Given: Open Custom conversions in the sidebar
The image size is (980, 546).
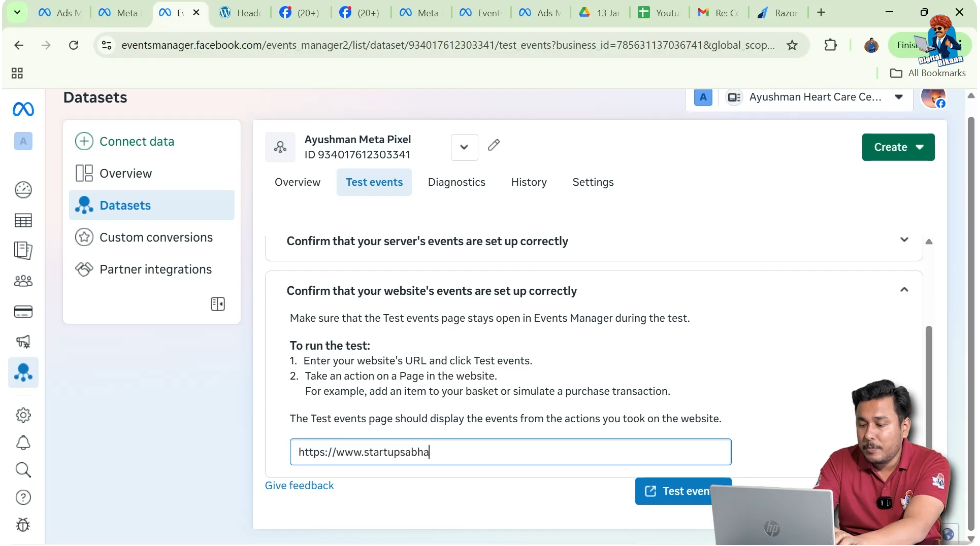Looking at the screenshot, I should coord(152,237).
